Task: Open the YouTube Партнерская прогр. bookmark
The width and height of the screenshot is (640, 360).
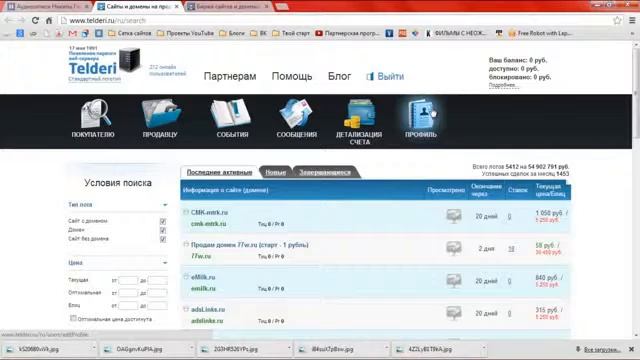Action: pos(347,33)
